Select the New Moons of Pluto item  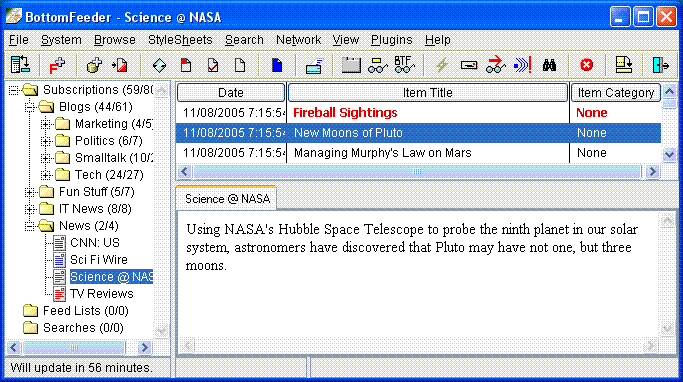pos(419,133)
